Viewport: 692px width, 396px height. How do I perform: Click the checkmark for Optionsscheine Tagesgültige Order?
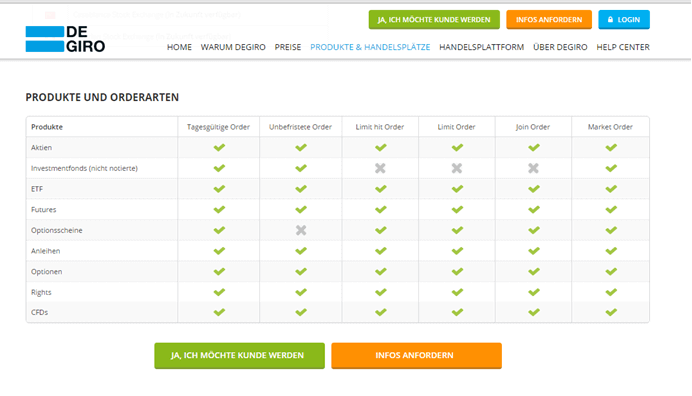coord(219,230)
